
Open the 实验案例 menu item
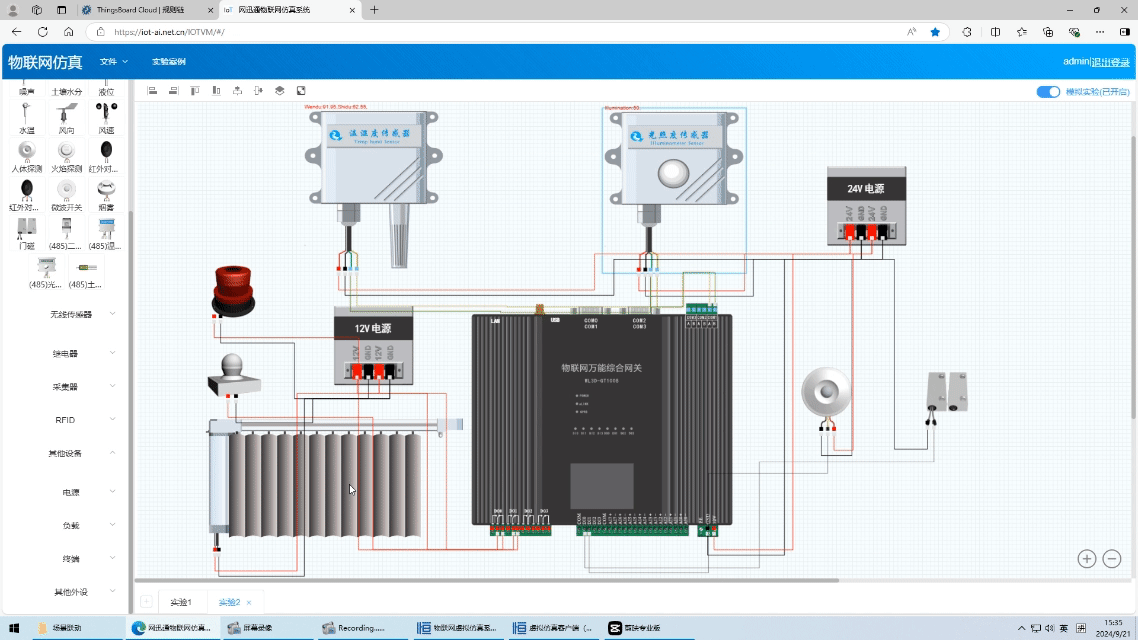(168, 62)
